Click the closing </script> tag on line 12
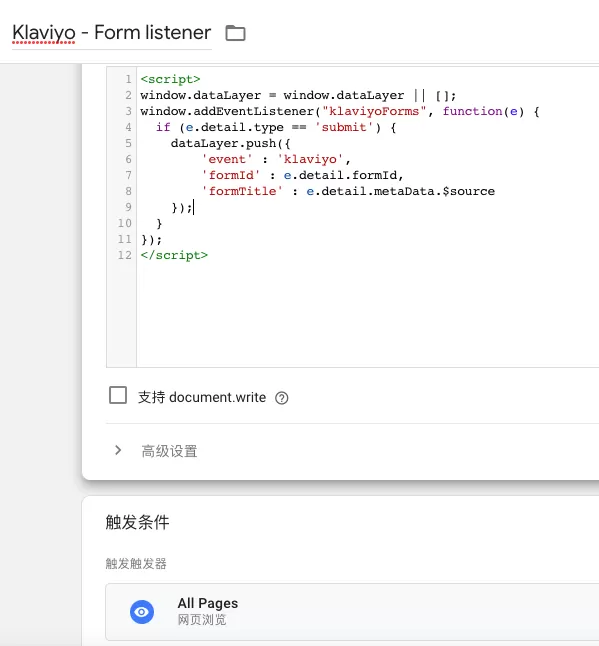The height and width of the screenshot is (646, 599). point(174,255)
